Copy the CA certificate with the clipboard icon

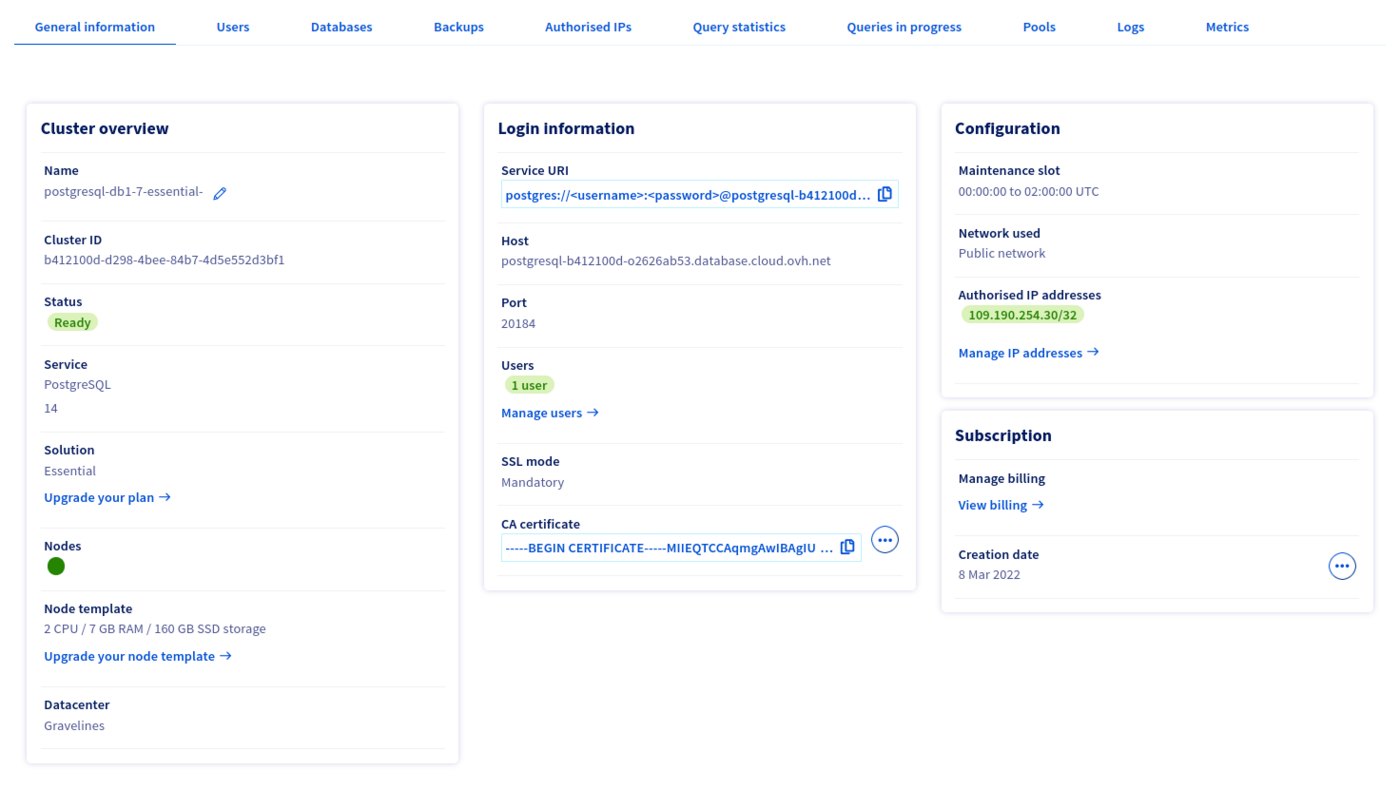tap(848, 547)
